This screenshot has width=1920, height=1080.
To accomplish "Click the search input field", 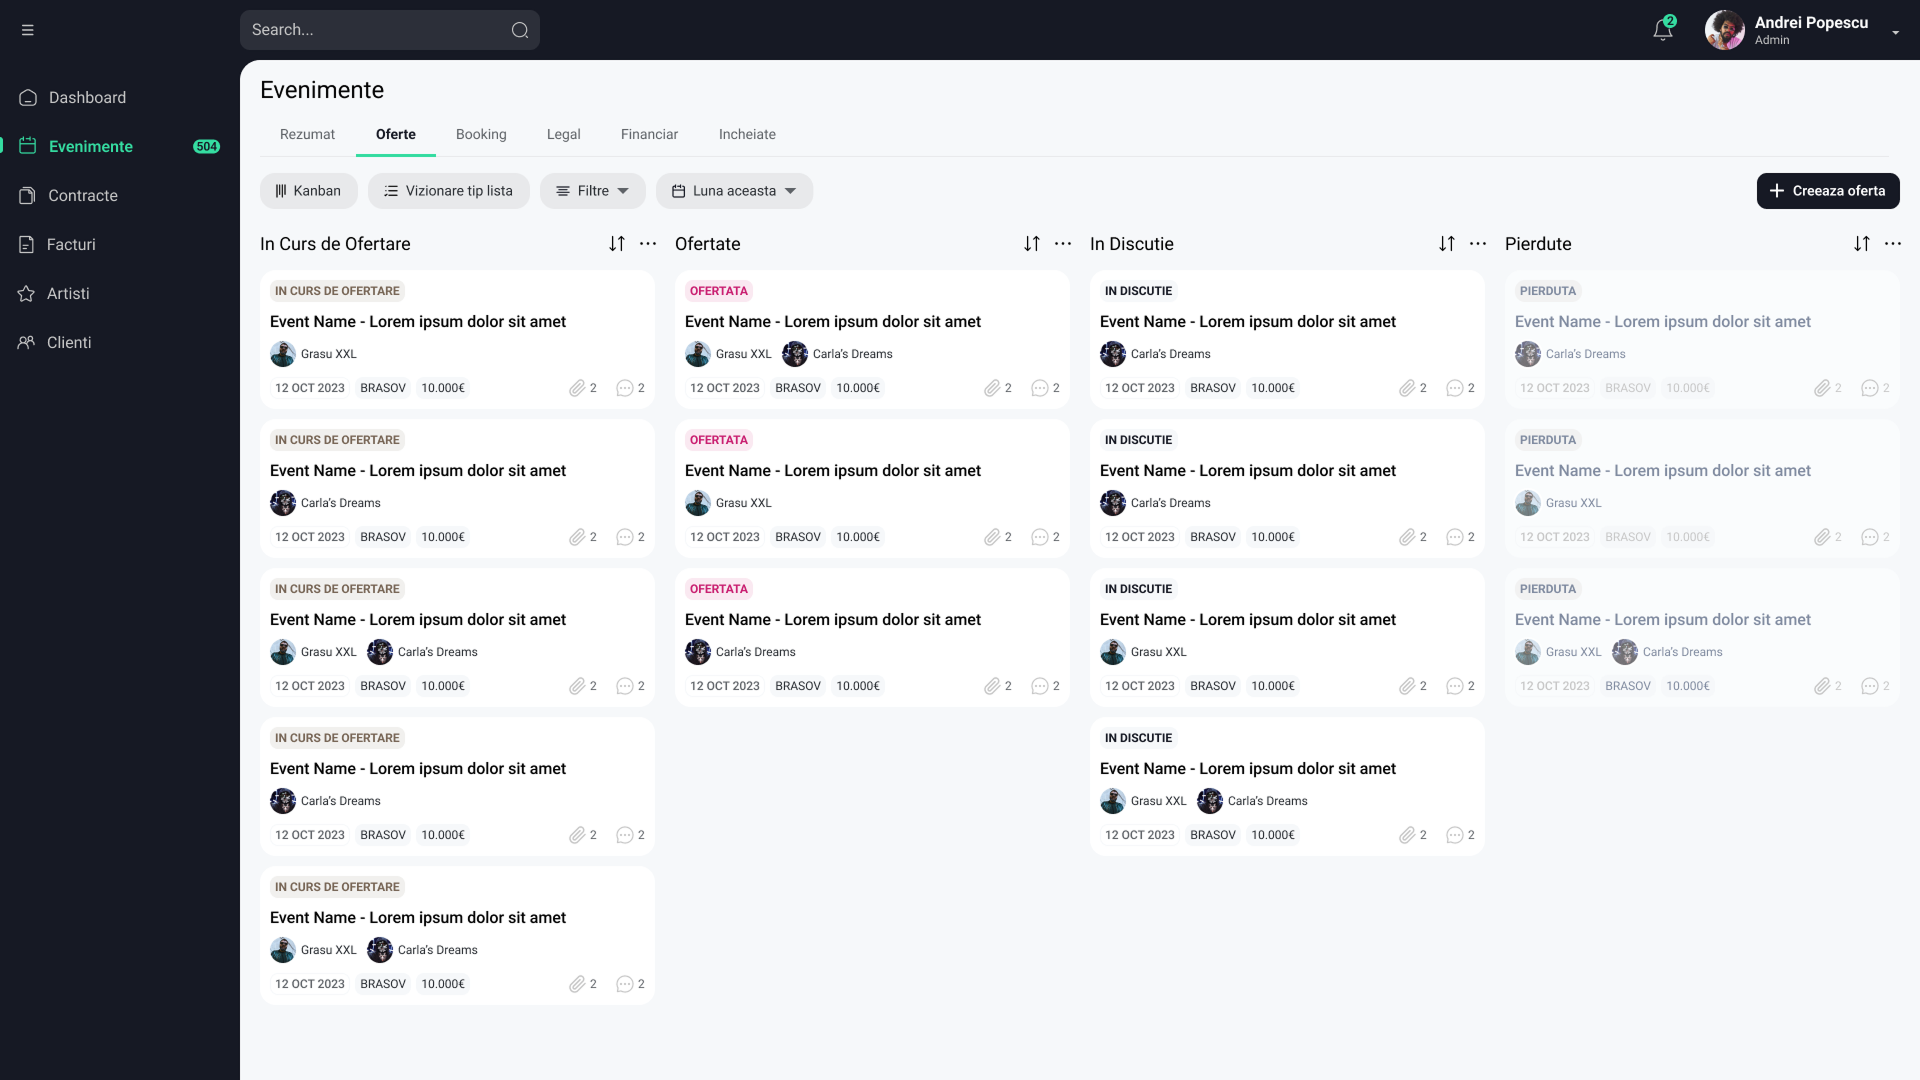I will (390, 29).
